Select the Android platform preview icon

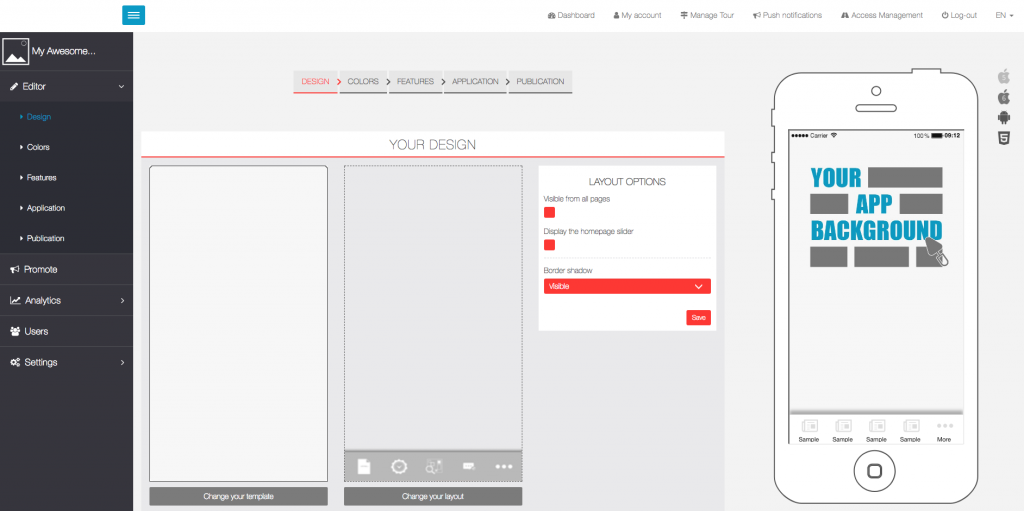pos(1004,118)
